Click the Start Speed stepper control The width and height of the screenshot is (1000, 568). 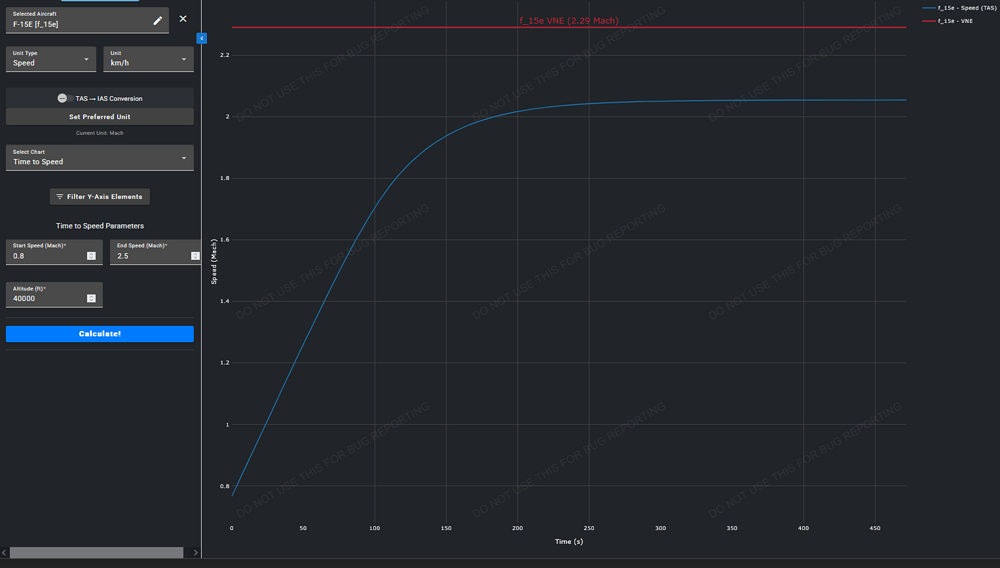pyautogui.click(x=91, y=256)
